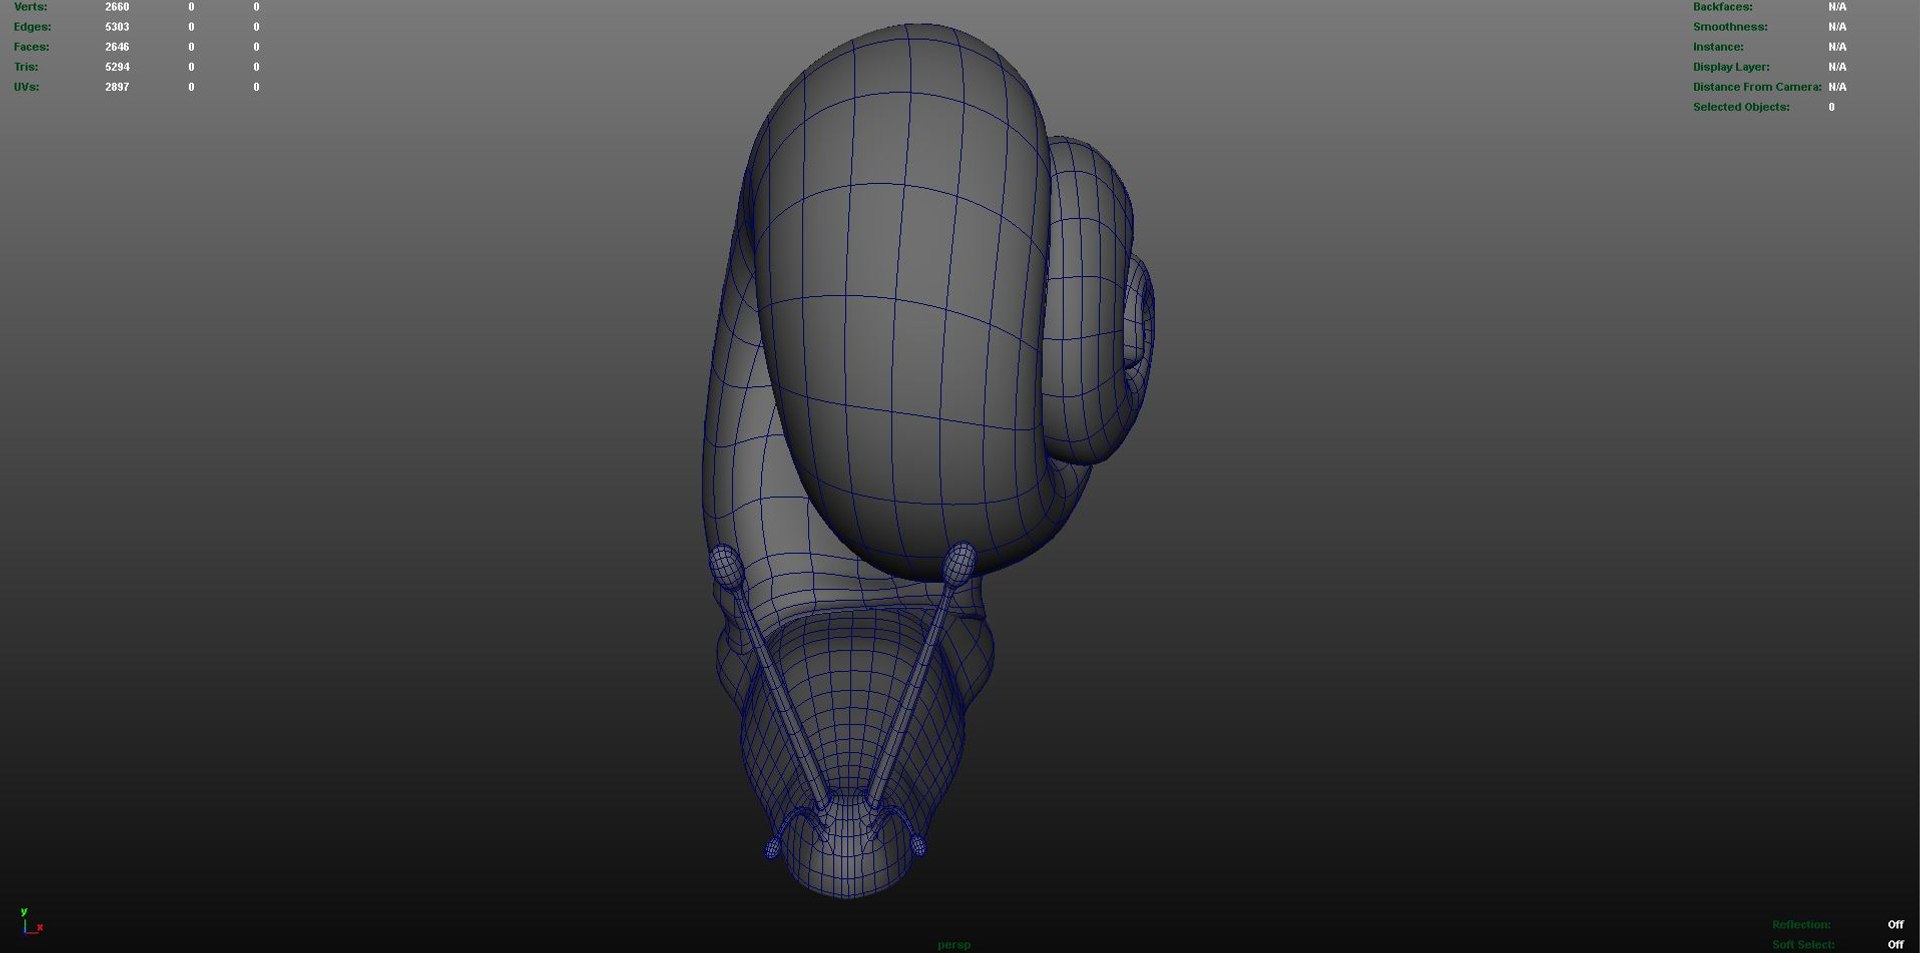Click the Distance From Camera: label

[x=1757, y=87]
